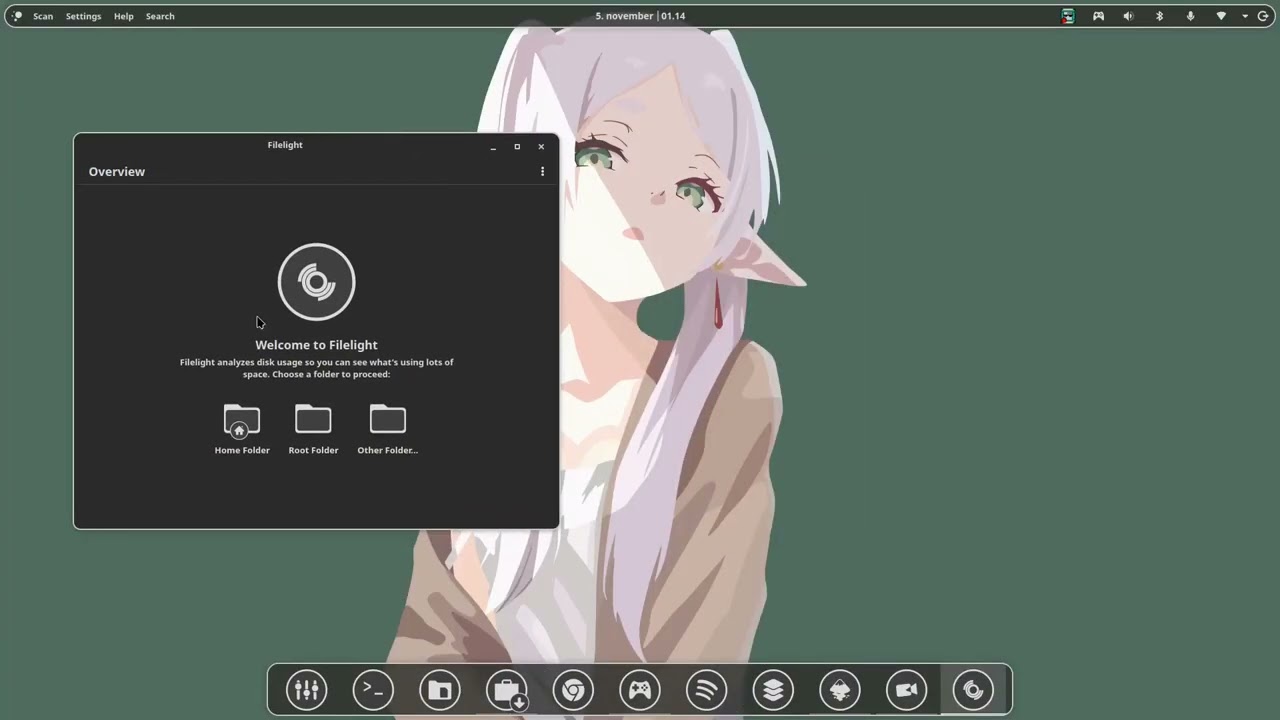Open the software store briefcase dock icon
This screenshot has width=1280, height=720.
tap(507, 690)
